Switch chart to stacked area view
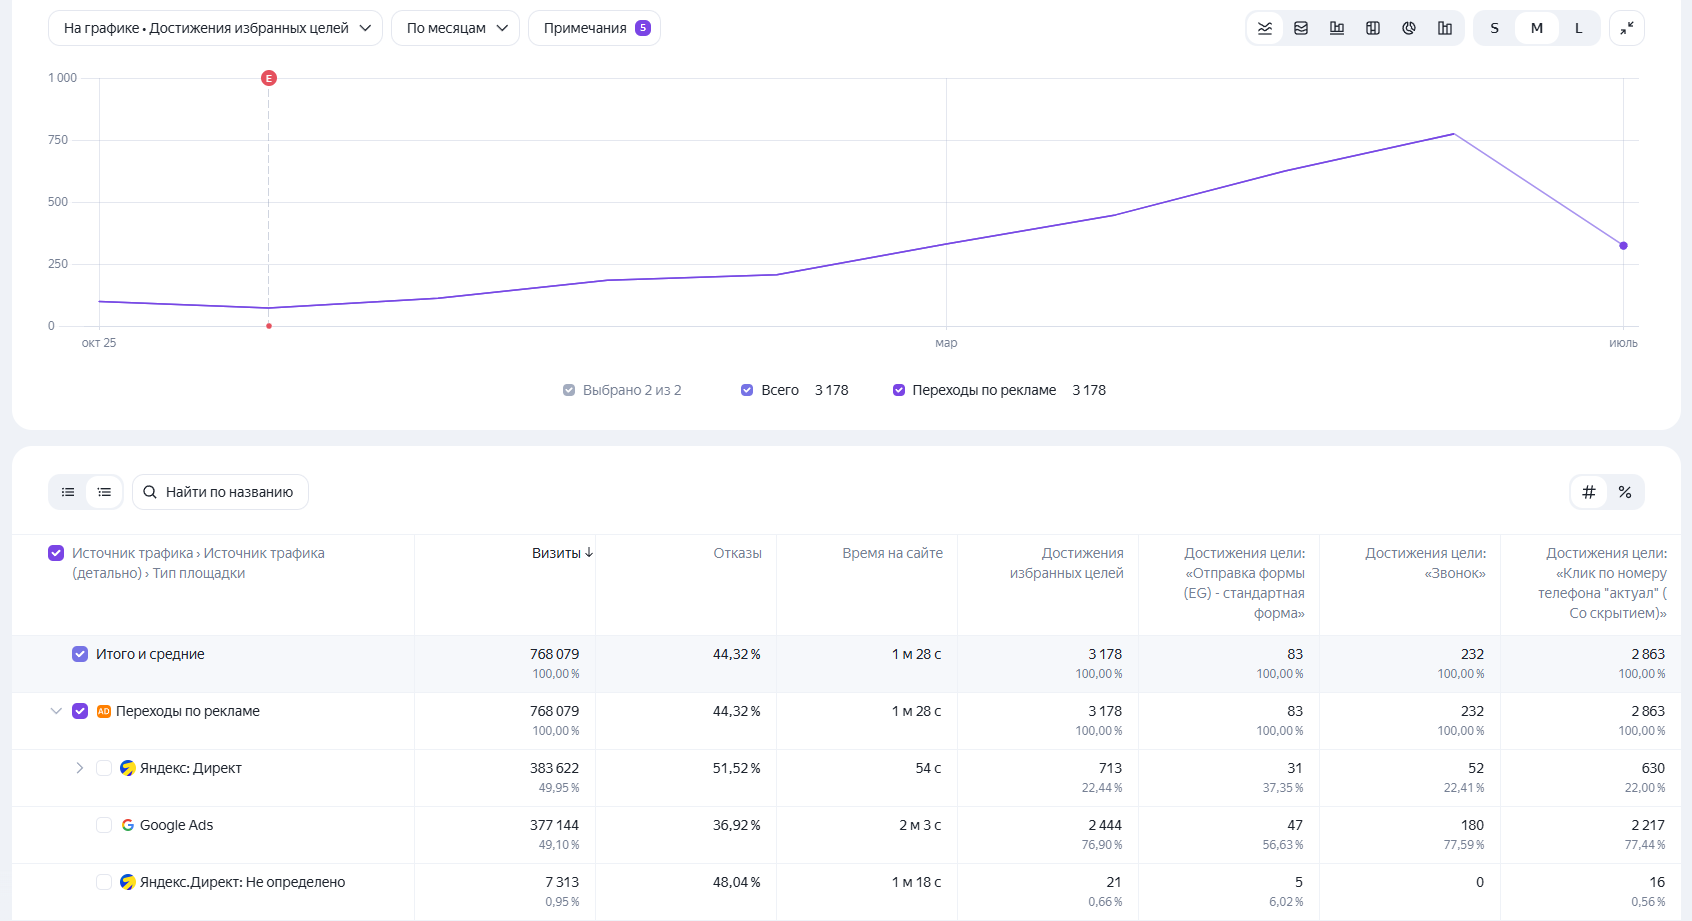This screenshot has height=921, width=1692. click(x=1301, y=28)
